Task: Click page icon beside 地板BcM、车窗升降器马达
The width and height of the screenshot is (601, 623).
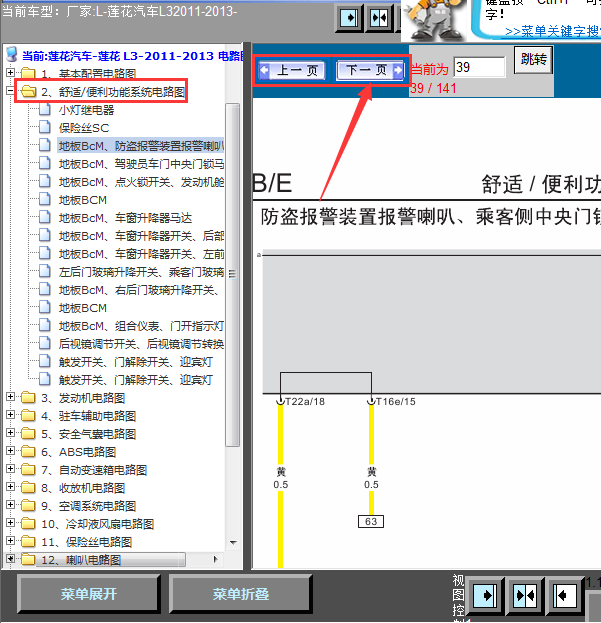Action: click(45, 217)
